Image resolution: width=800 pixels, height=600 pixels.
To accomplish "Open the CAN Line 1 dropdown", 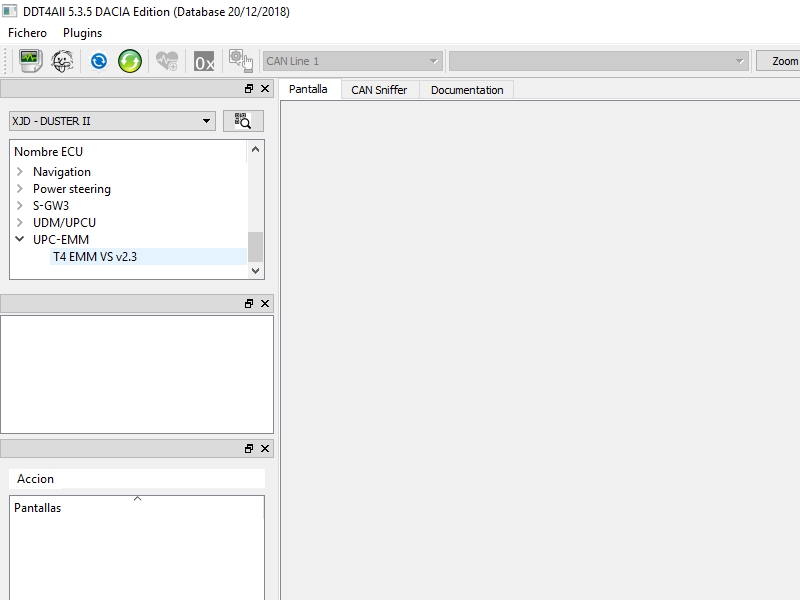I will click(x=352, y=61).
